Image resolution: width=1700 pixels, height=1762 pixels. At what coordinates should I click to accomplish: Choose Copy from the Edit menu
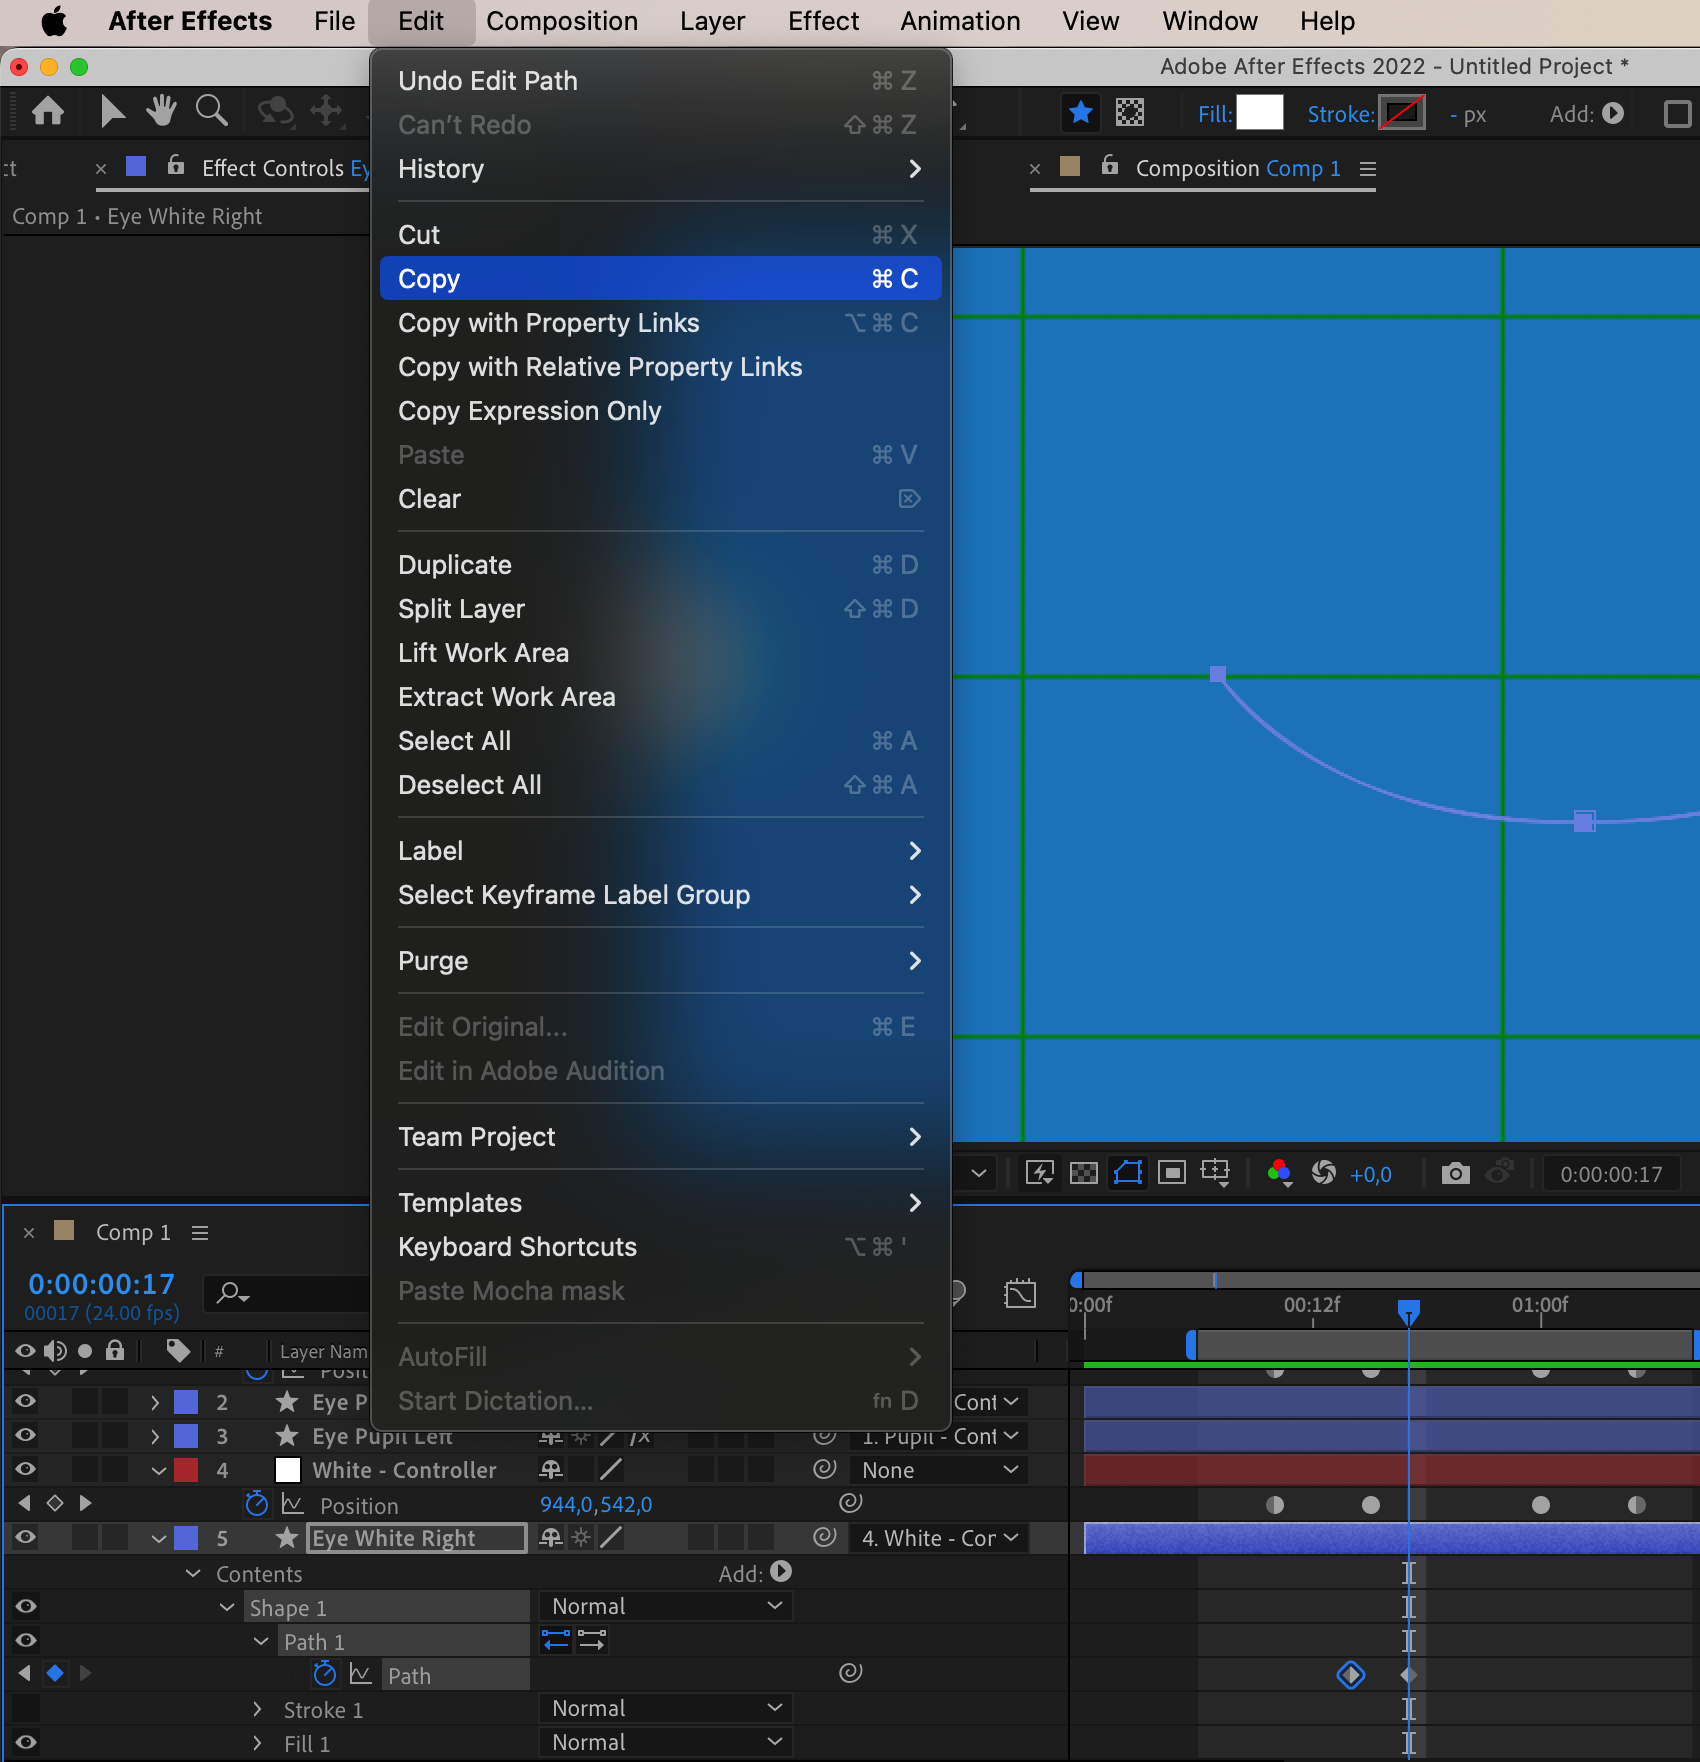click(660, 279)
